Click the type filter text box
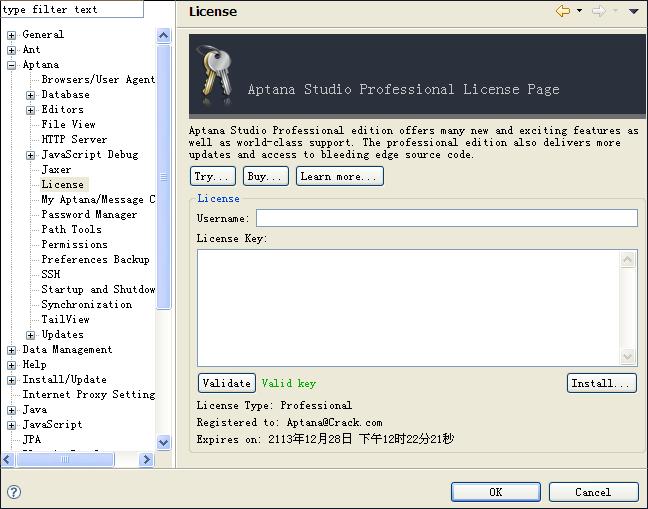 [x=72, y=9]
